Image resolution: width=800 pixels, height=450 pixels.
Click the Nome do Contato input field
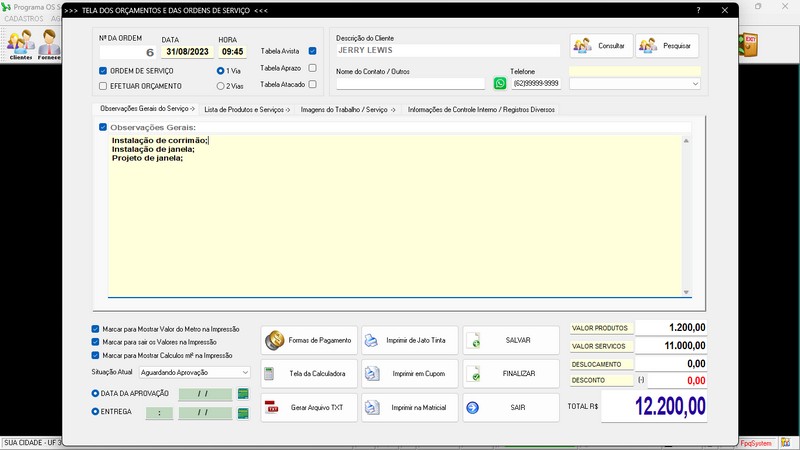(x=410, y=84)
